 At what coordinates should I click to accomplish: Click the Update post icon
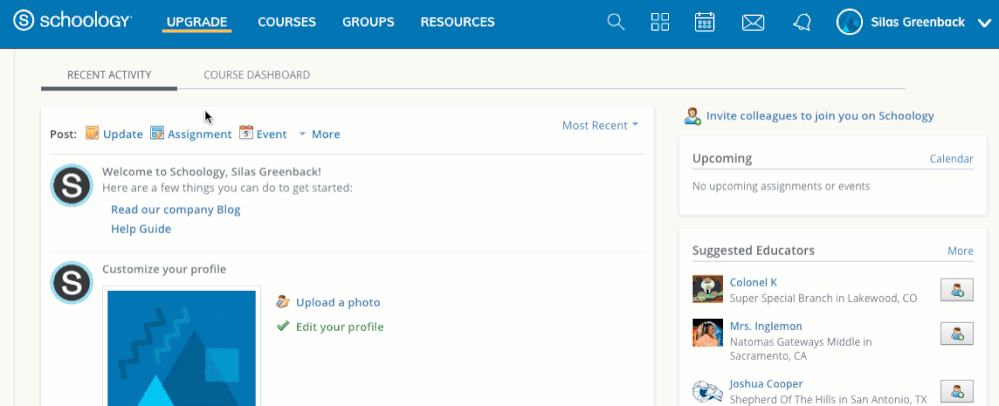[x=92, y=133]
